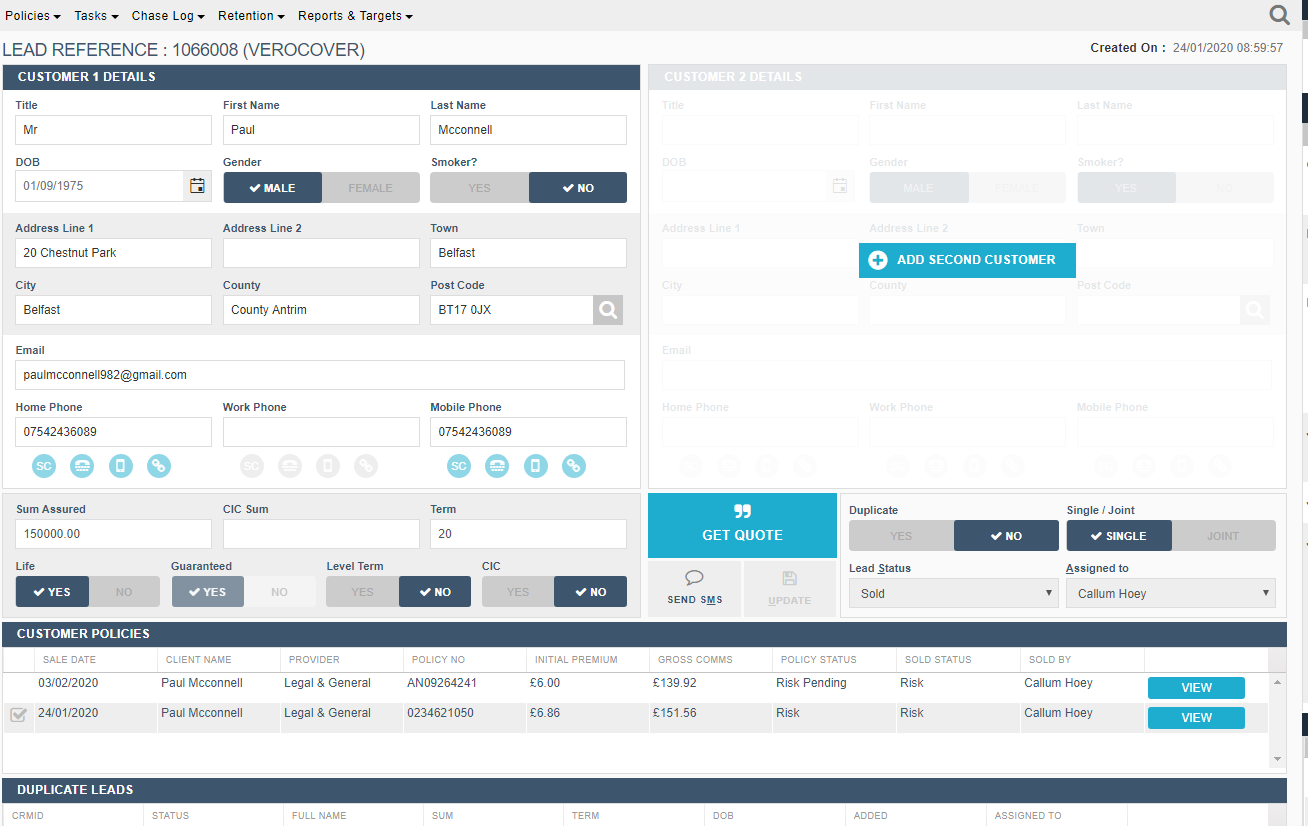
Task: Set Gender to Female
Action: 370,188
